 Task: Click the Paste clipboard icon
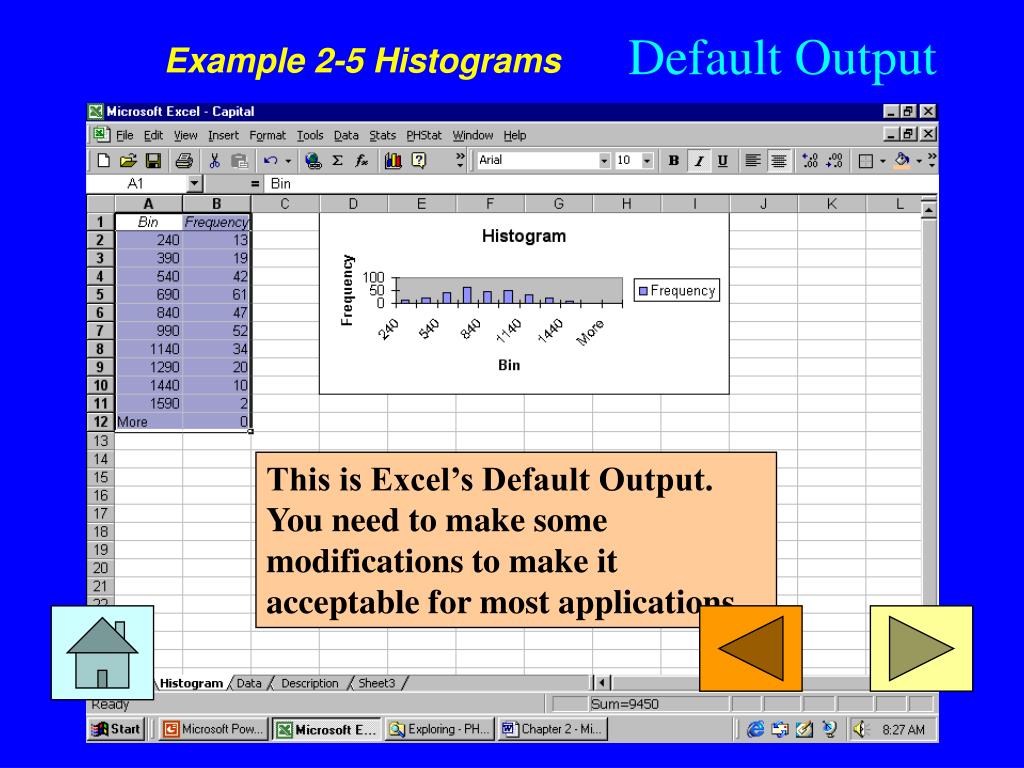pyautogui.click(x=240, y=160)
